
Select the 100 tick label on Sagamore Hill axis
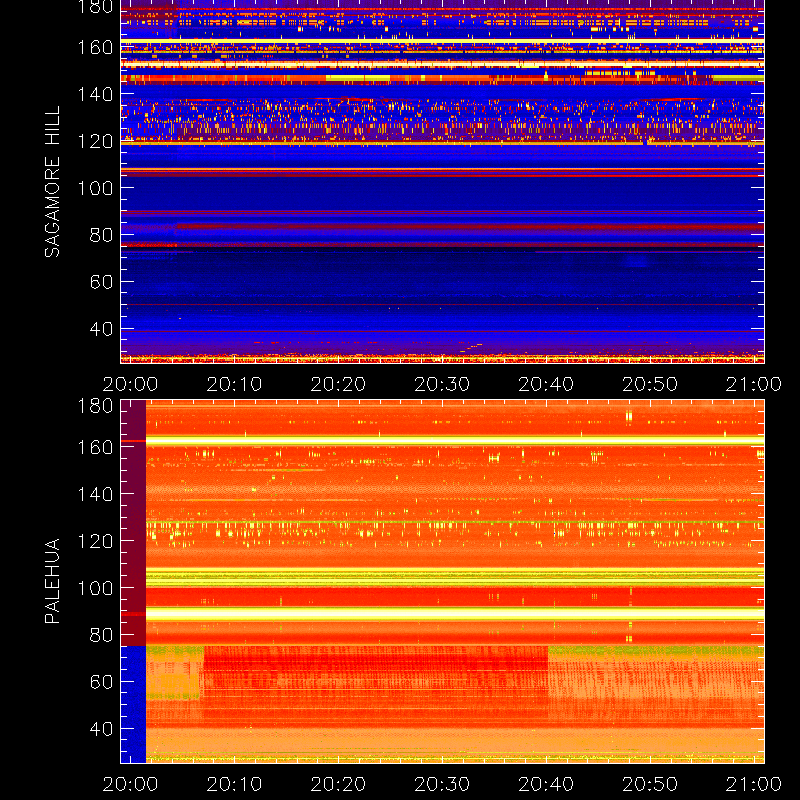tap(95, 188)
